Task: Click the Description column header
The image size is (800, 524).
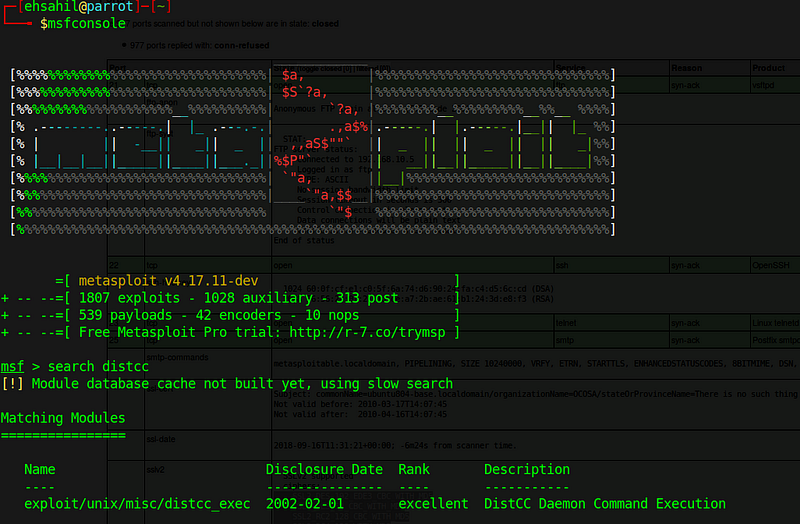Action: (527, 469)
